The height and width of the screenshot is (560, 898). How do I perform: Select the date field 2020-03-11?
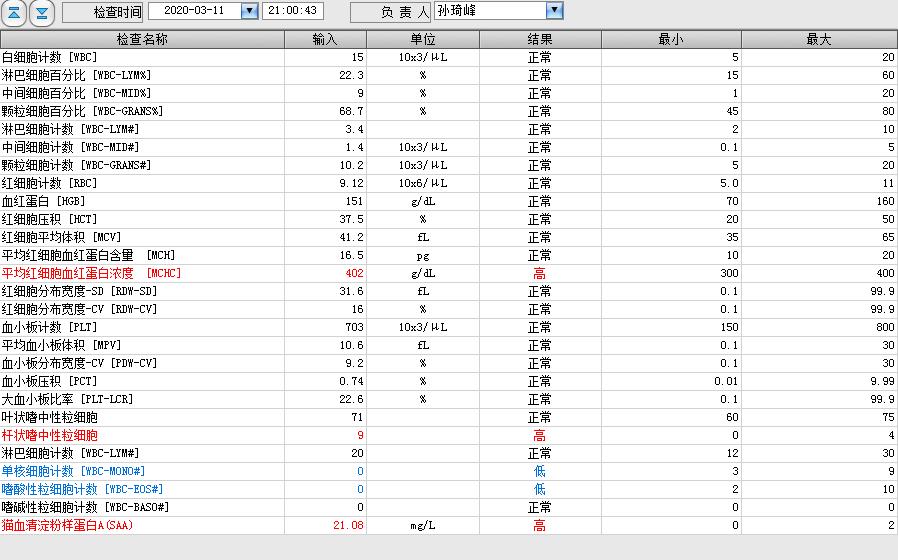[195, 11]
